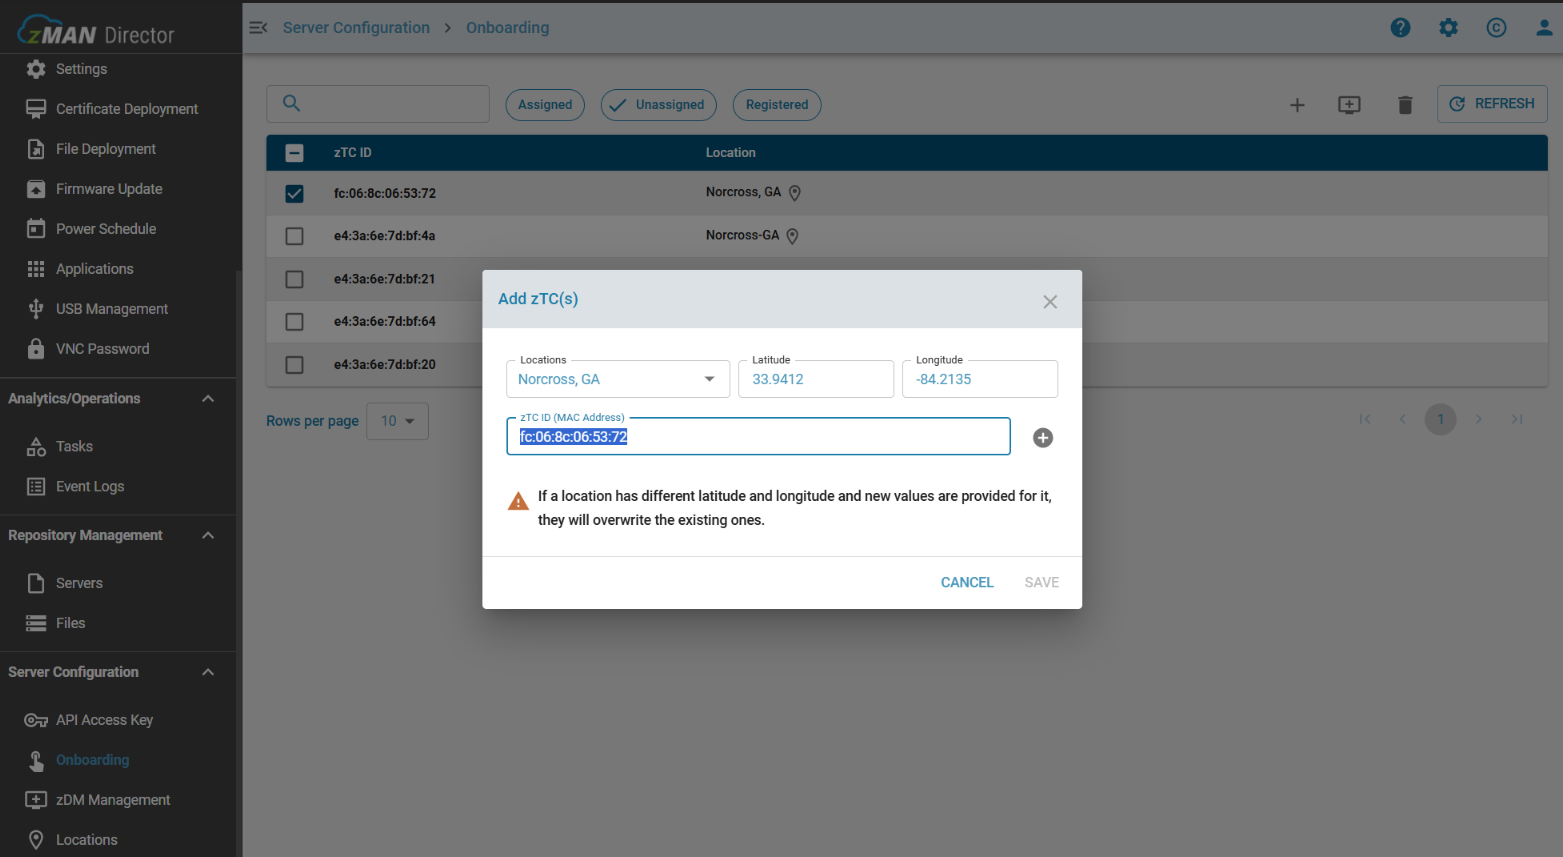Select the e4:3a:6e:7d:bf:4a row checkbox
The image size is (1563, 857).
click(x=294, y=236)
